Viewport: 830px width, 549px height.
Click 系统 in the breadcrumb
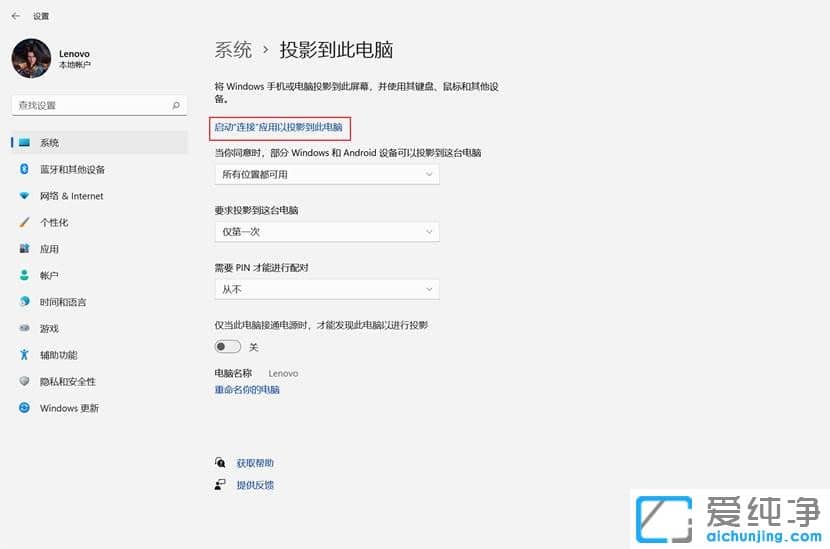[233, 50]
